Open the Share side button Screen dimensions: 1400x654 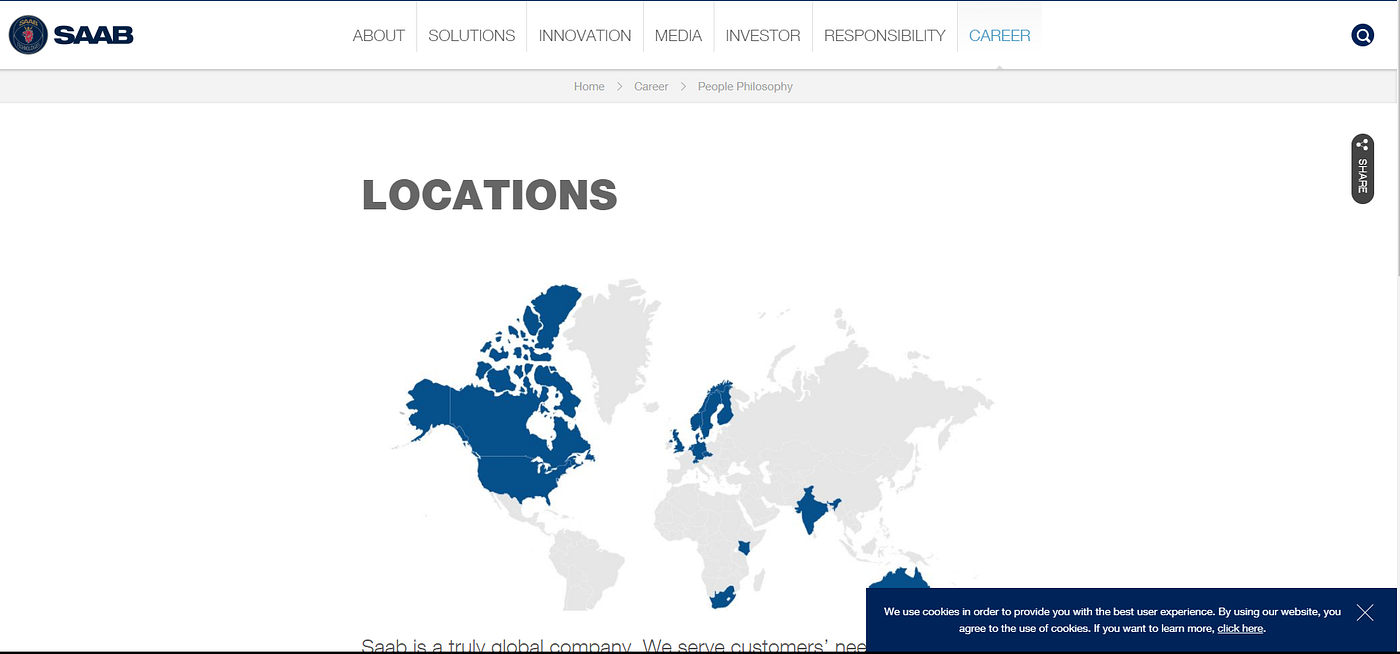(x=1362, y=169)
